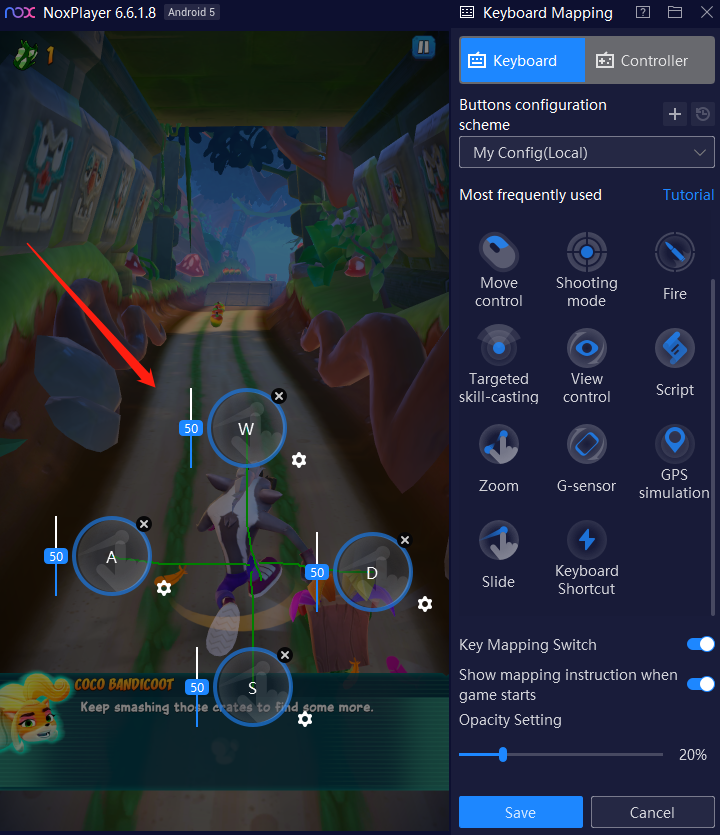
Task: Open Keyboard Mapping help icon
Action: 643,12
